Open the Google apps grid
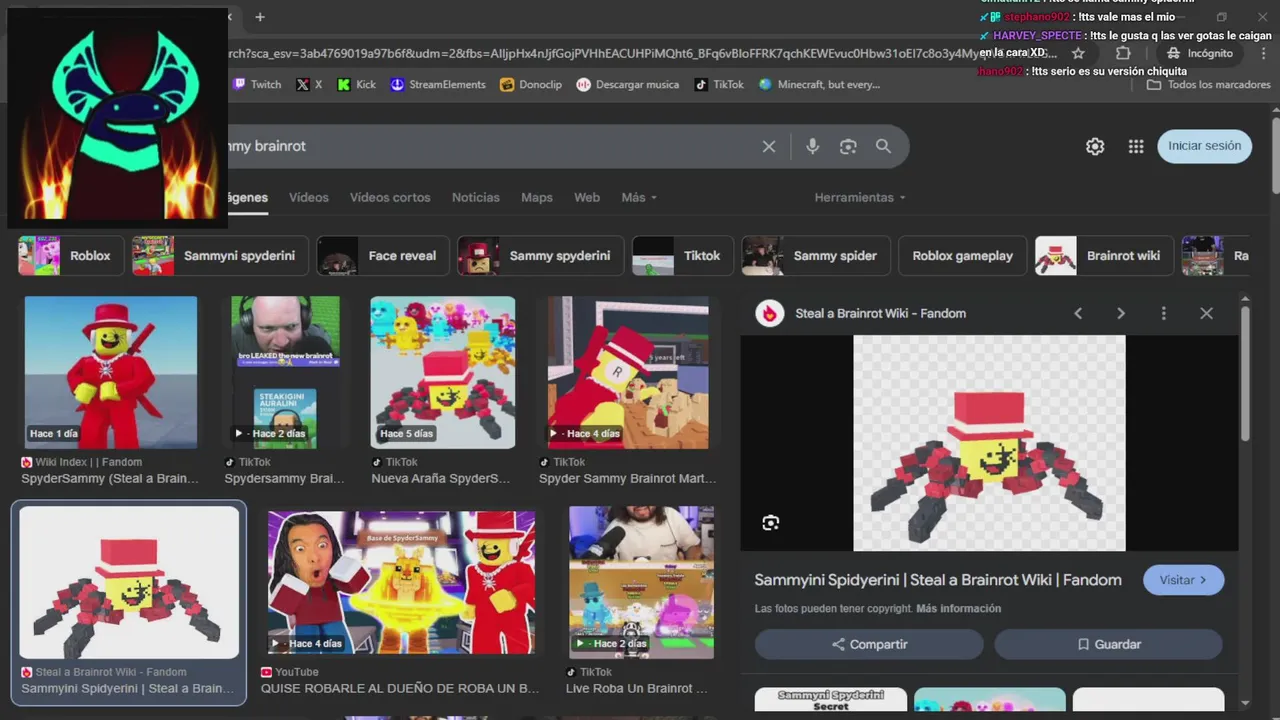The height and width of the screenshot is (720, 1280). pyautogui.click(x=1136, y=146)
